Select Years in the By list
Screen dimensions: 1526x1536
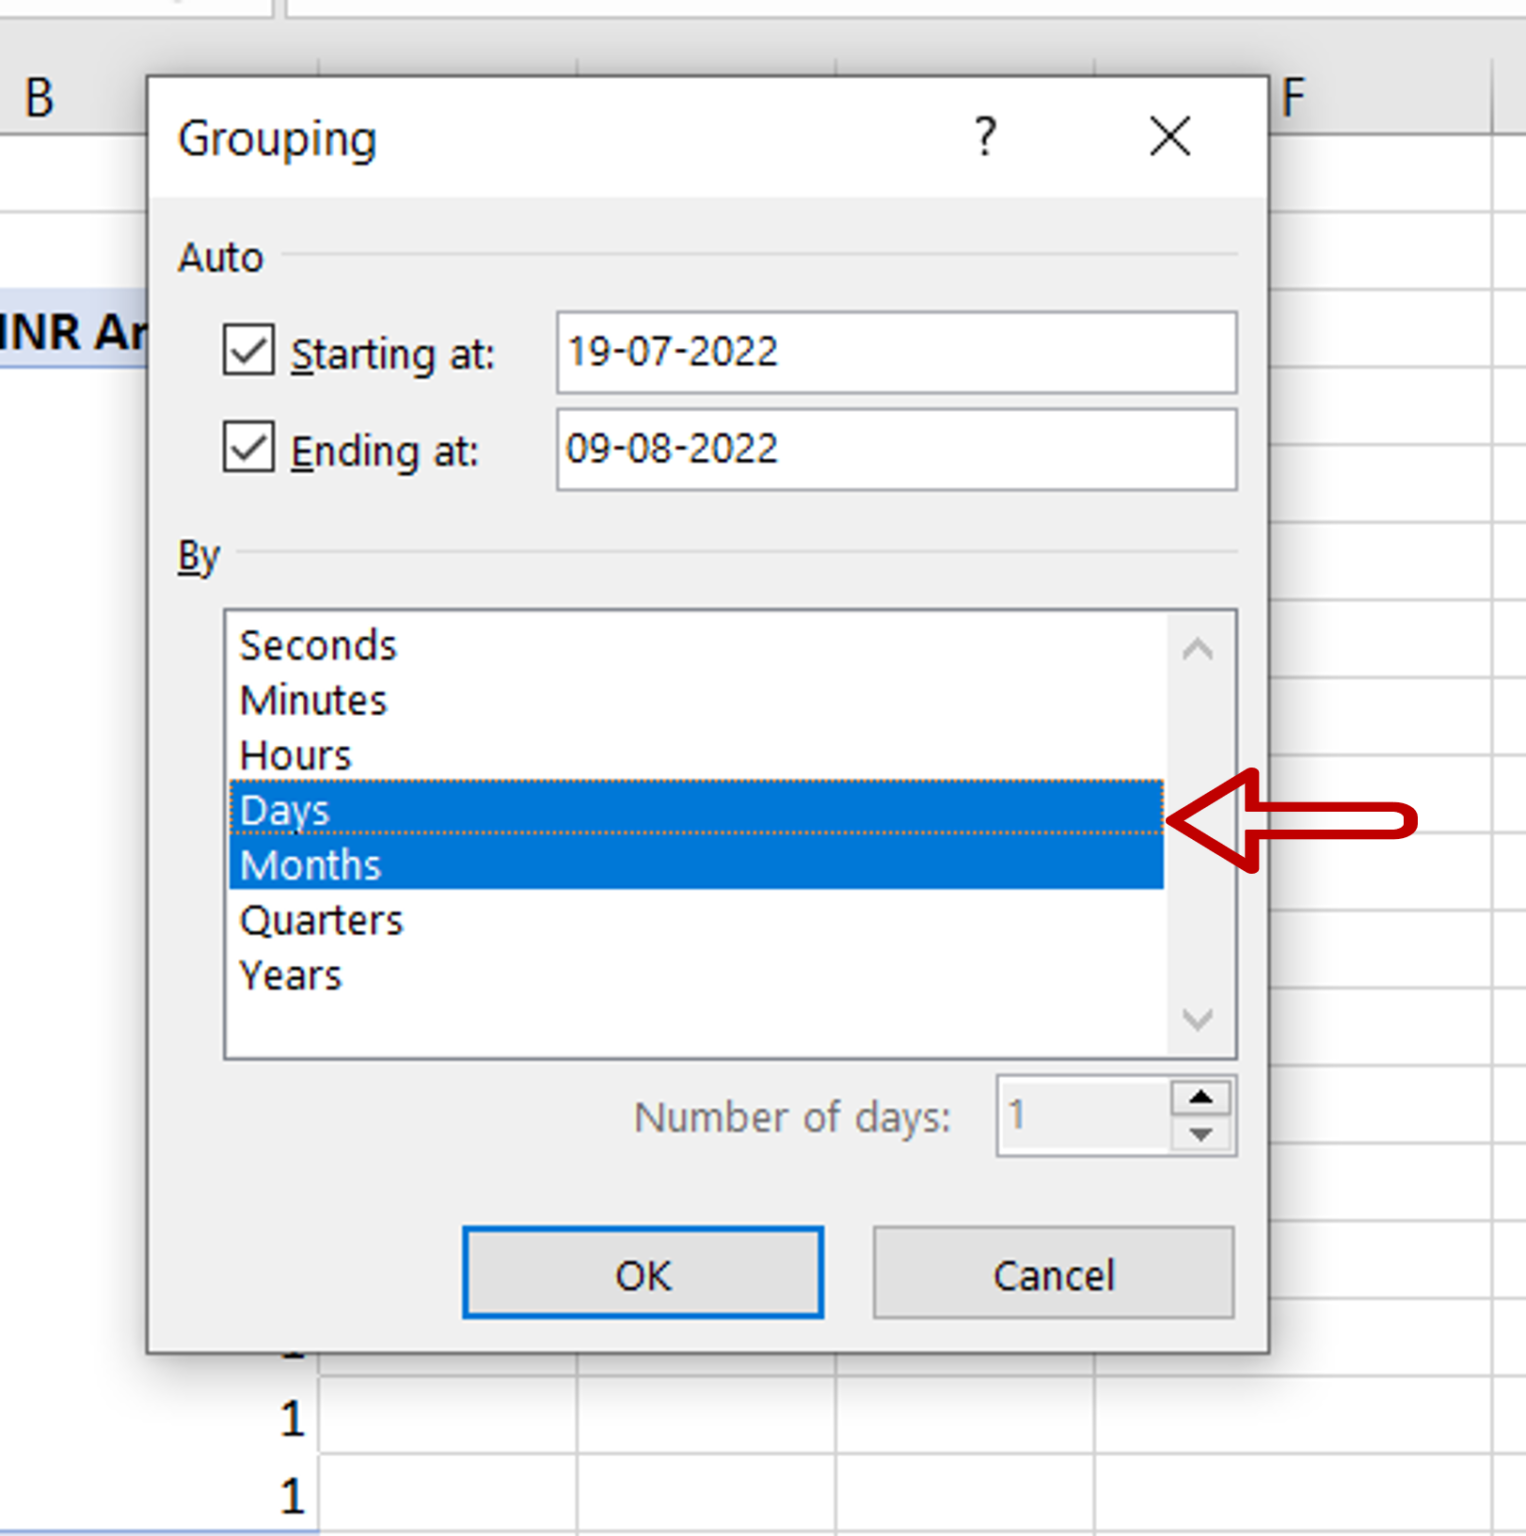click(x=696, y=975)
